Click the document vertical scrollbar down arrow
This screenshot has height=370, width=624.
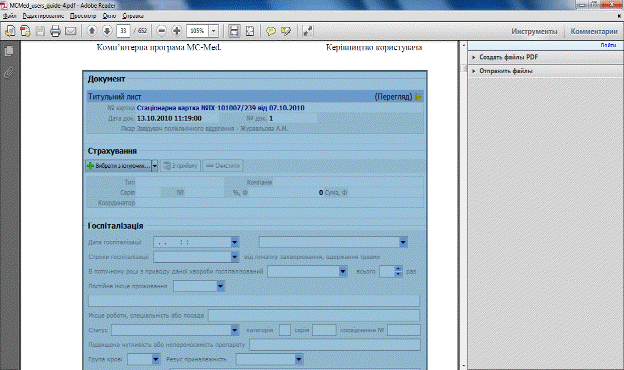click(x=463, y=366)
